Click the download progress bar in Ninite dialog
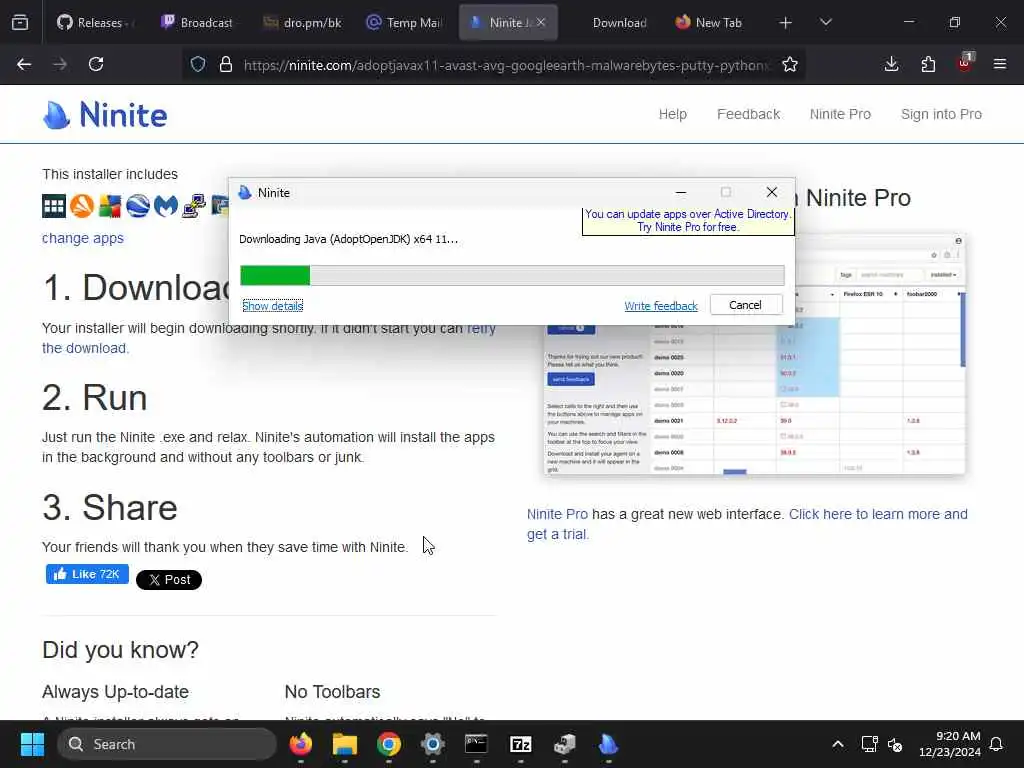Screen dimensions: 1024x768 click(x=512, y=275)
